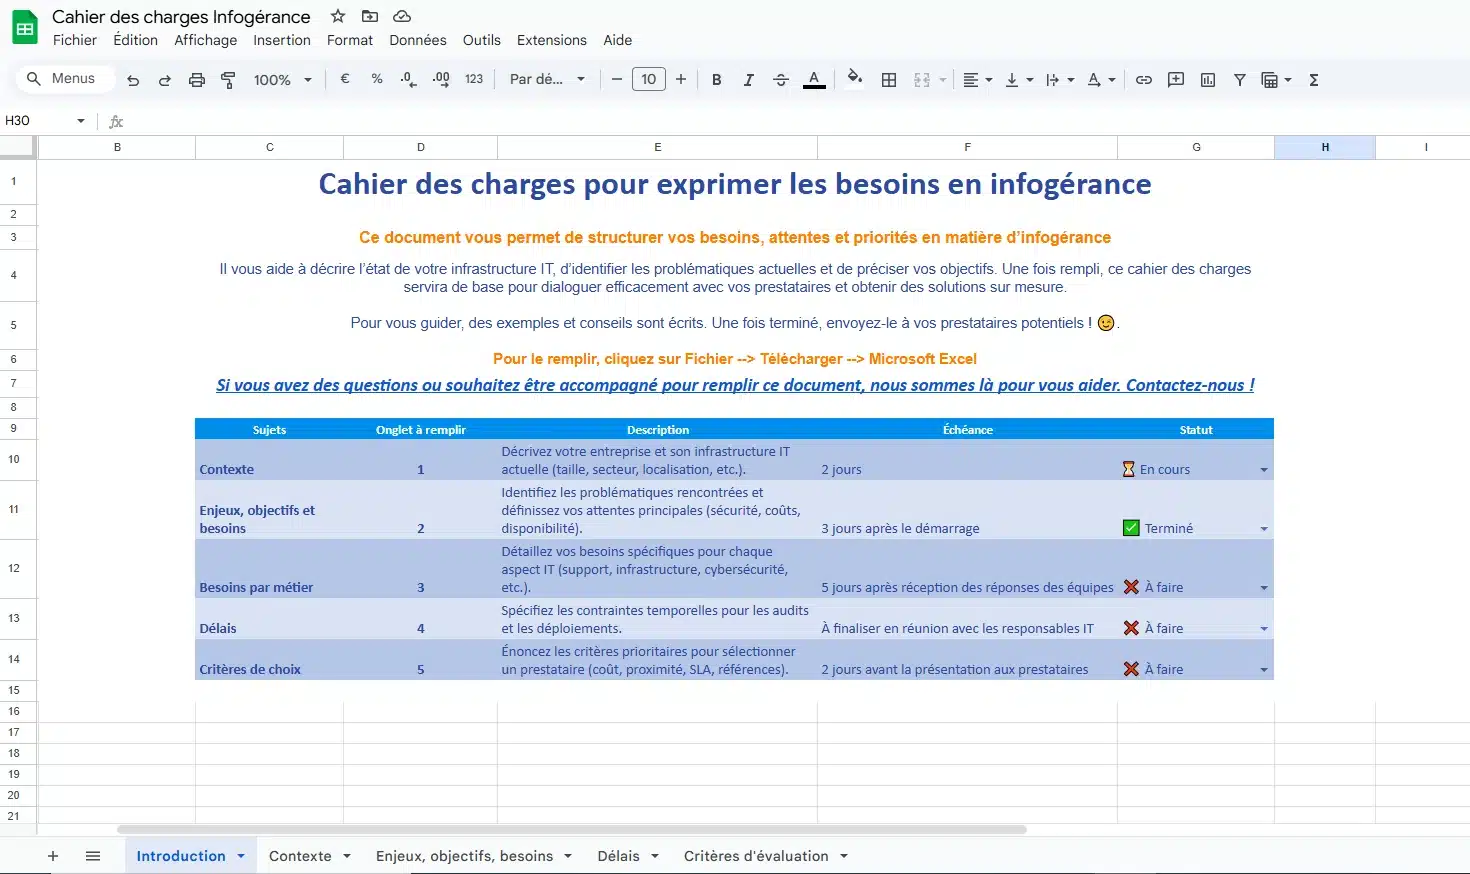The height and width of the screenshot is (874, 1470).
Task: Open the fill color bucket
Action: (x=854, y=78)
